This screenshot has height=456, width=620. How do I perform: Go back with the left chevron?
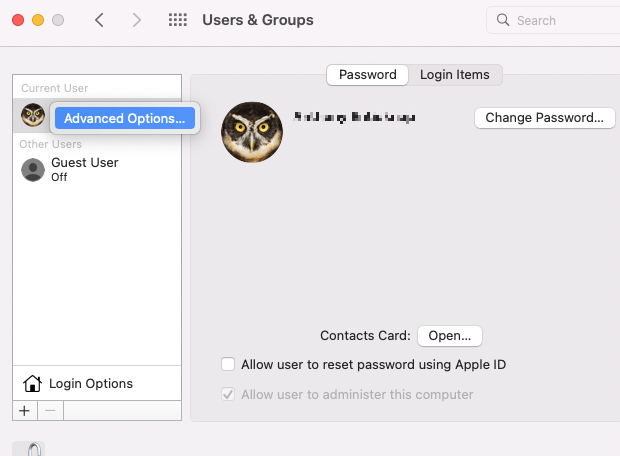pyautogui.click(x=99, y=20)
